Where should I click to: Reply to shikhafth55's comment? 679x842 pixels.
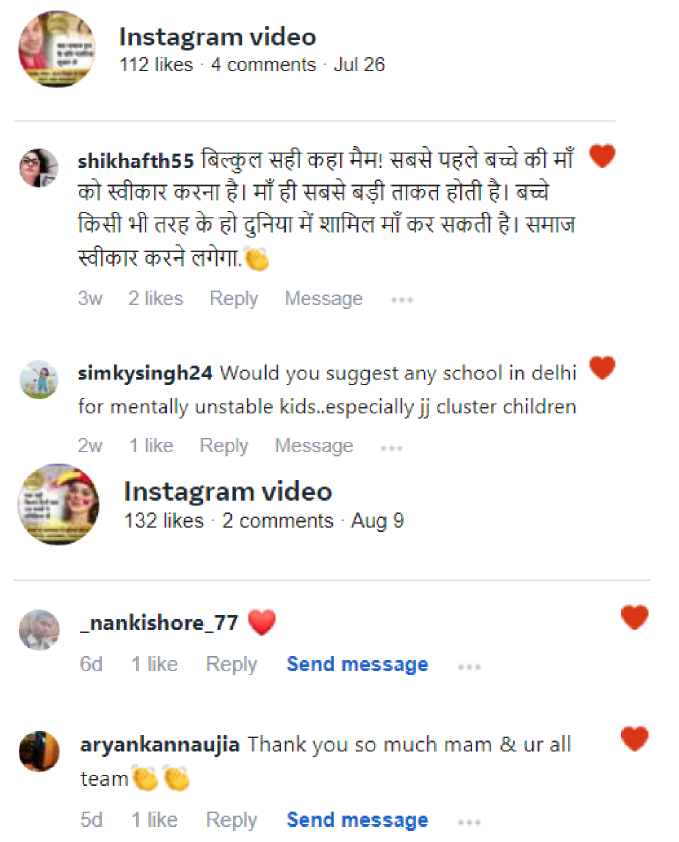[234, 299]
